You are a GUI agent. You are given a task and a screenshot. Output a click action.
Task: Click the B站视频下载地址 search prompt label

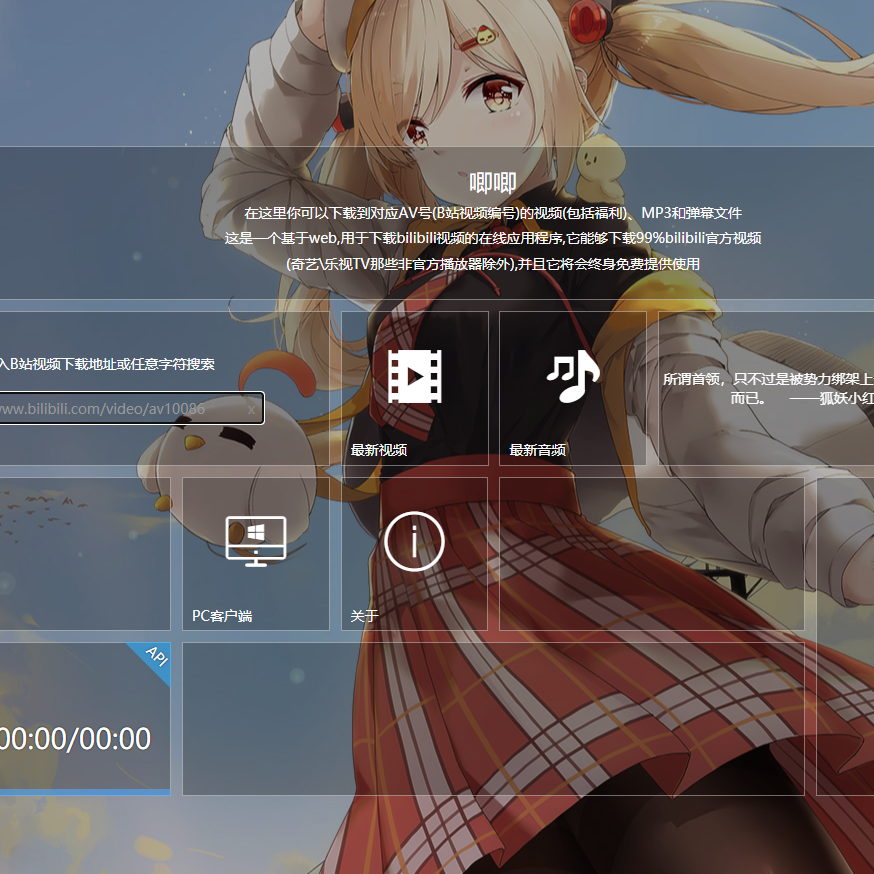pos(107,364)
